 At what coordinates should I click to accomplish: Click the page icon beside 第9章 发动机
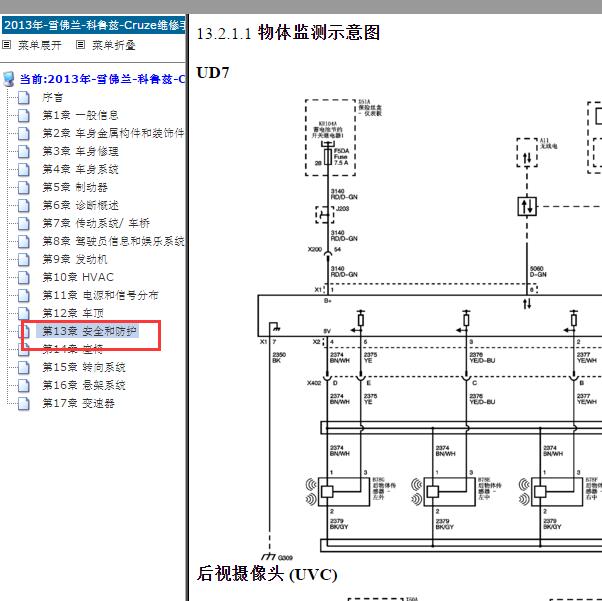pos(24,259)
